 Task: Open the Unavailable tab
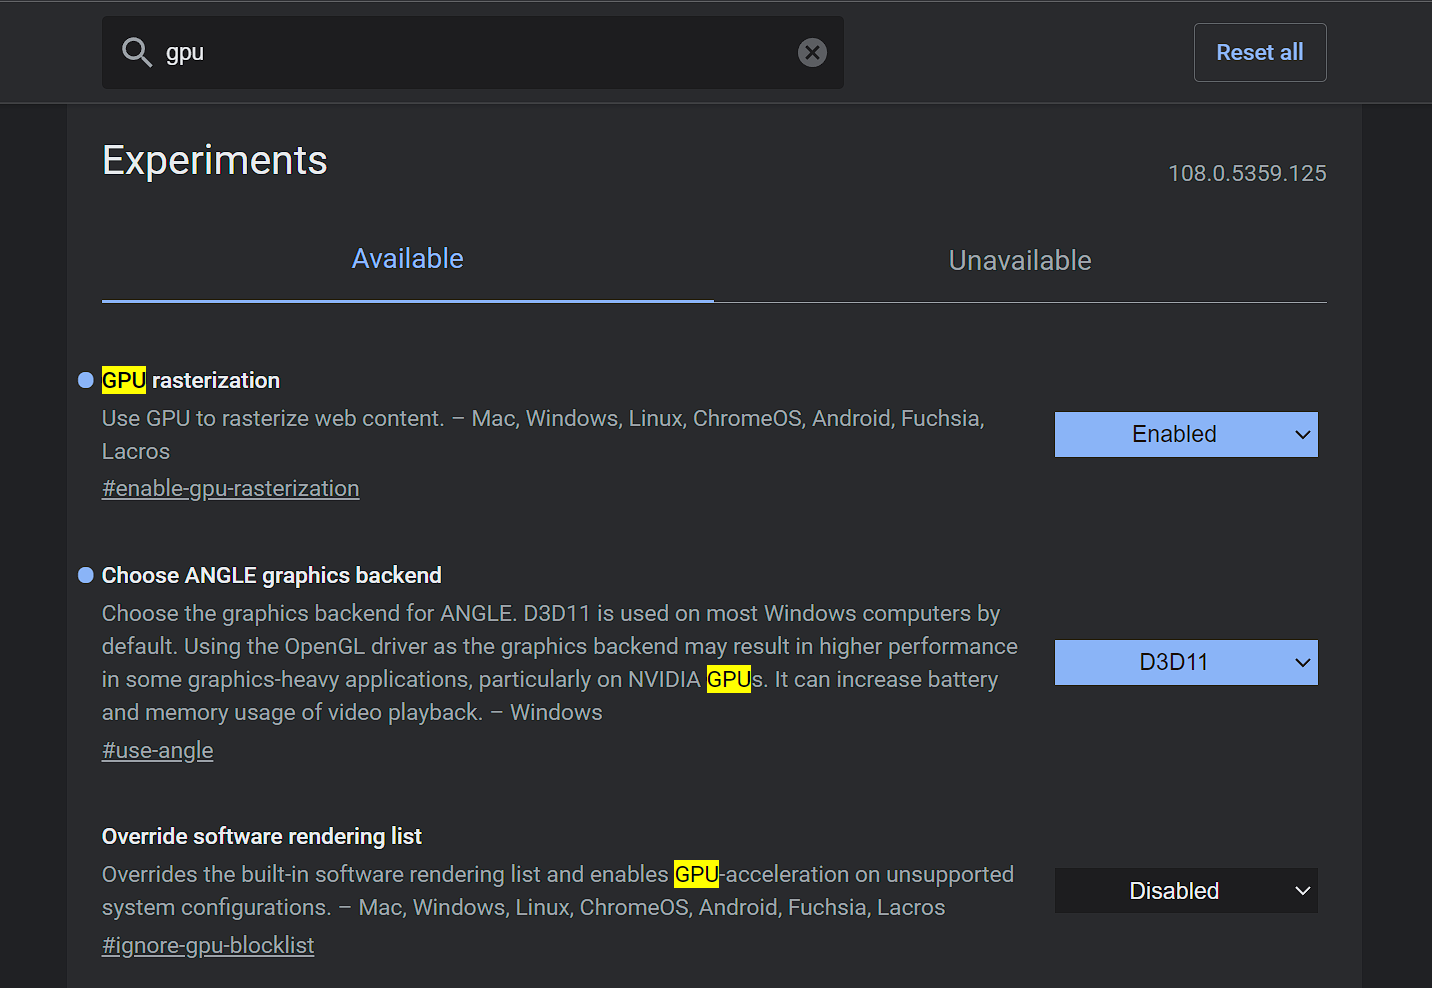click(1019, 261)
